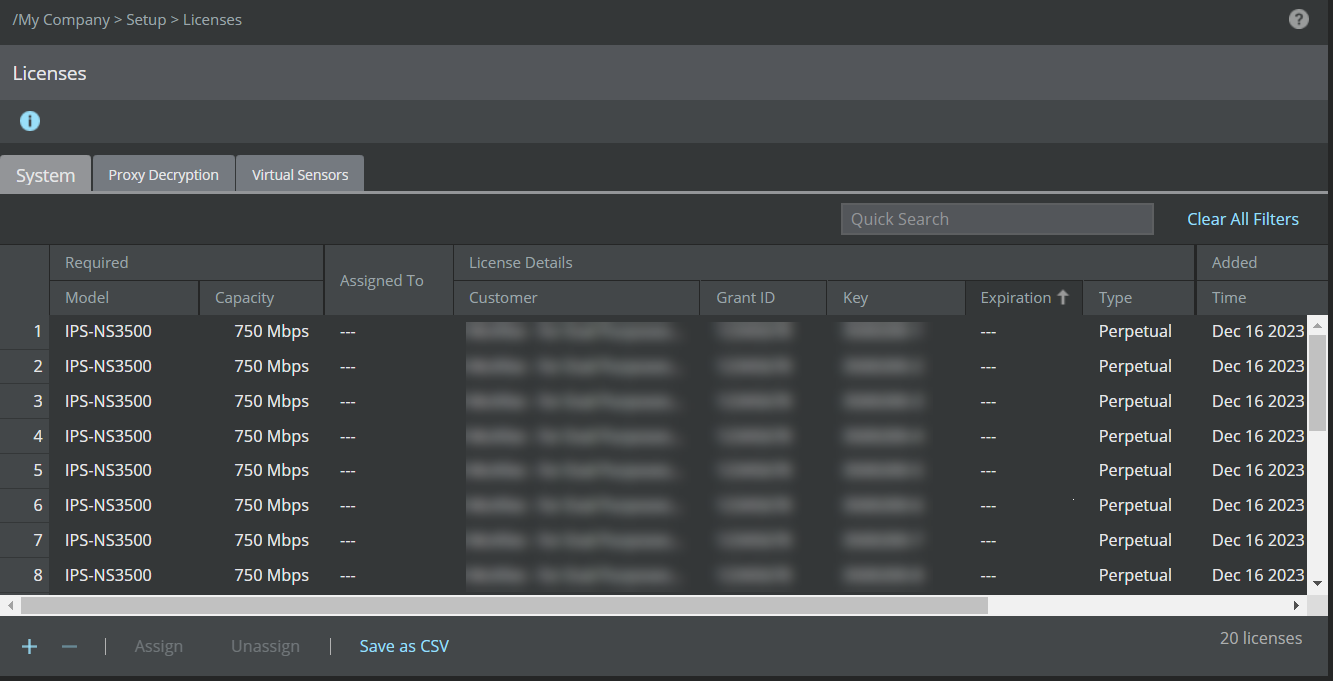This screenshot has height=681, width=1333.
Task: Click the vertical scrollbar up arrow
Action: [1317, 325]
